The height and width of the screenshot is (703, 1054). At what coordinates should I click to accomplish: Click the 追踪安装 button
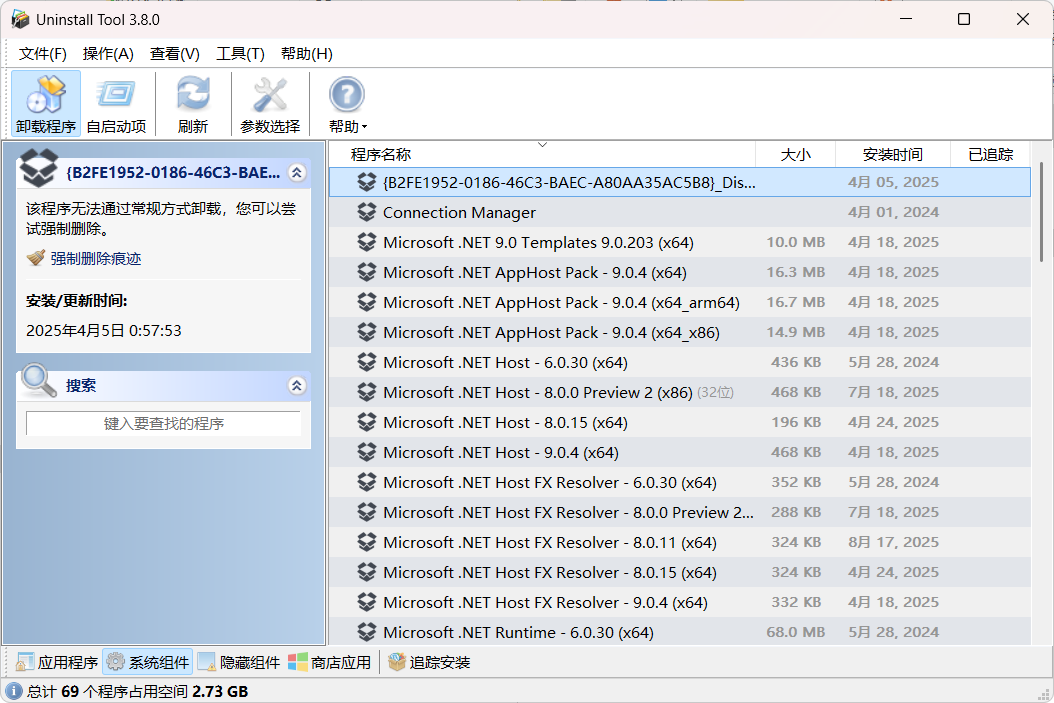429,663
